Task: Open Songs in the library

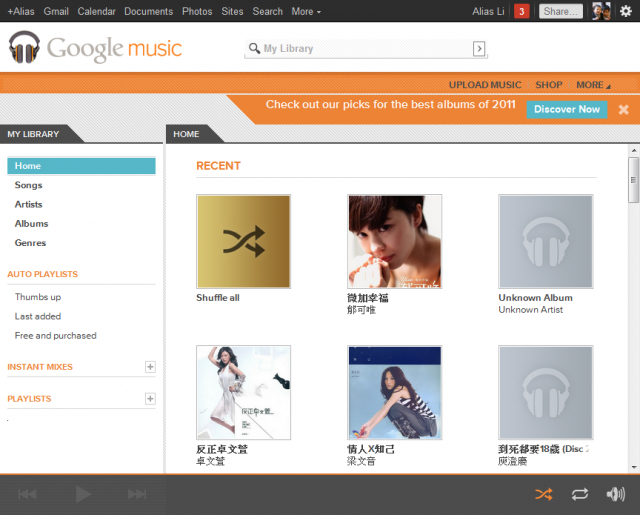Action: (x=29, y=185)
